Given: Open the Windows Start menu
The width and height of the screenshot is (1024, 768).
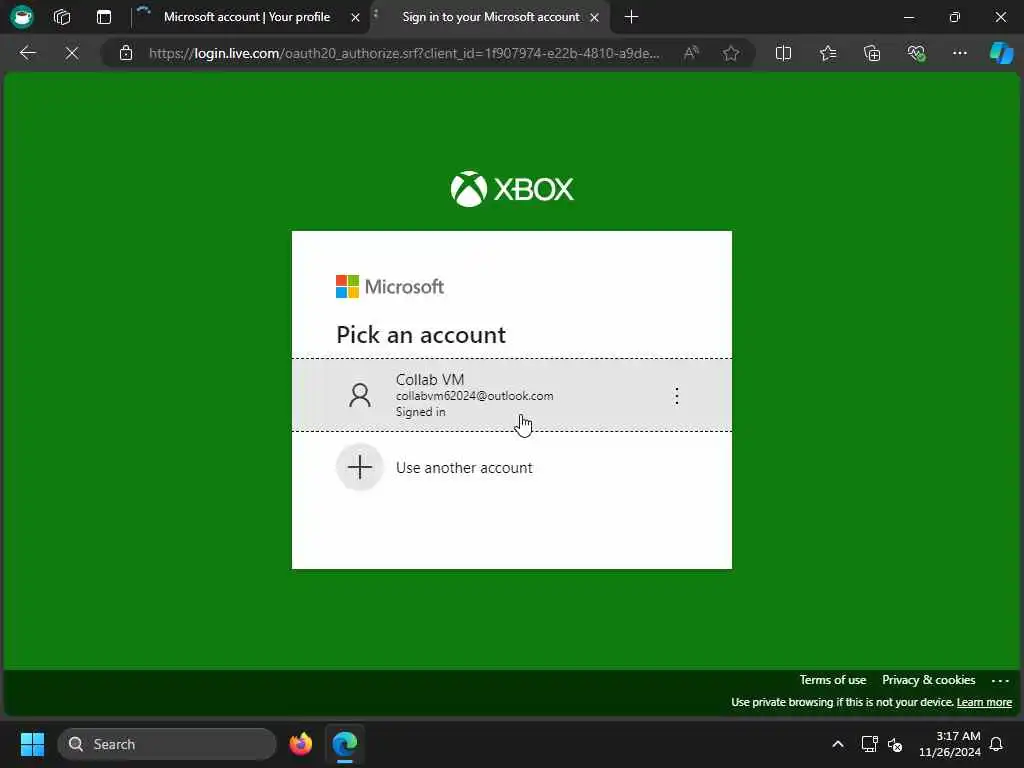Looking at the screenshot, I should [32, 744].
